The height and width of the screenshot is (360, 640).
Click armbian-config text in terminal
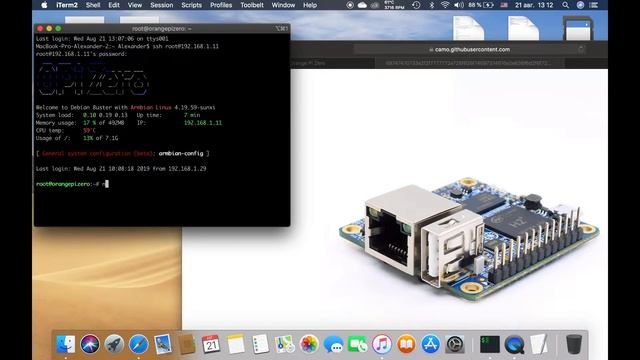[181, 153]
